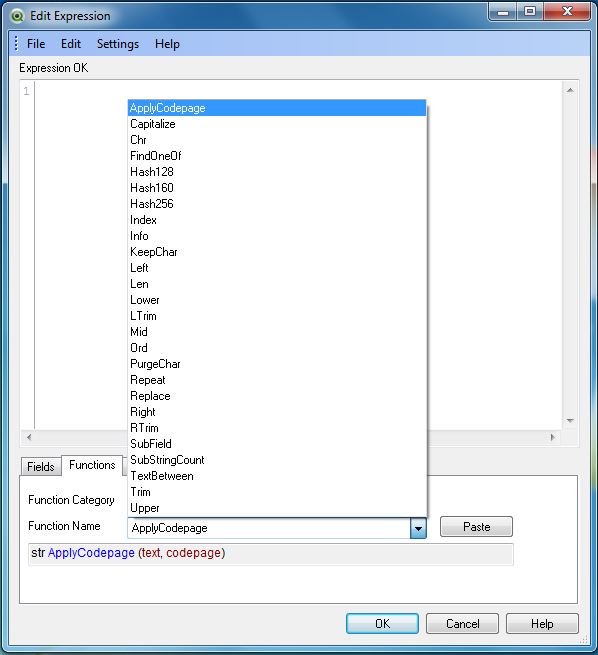Collapse the Function Name dropdown arrow
The image size is (598, 655).
coord(418,528)
